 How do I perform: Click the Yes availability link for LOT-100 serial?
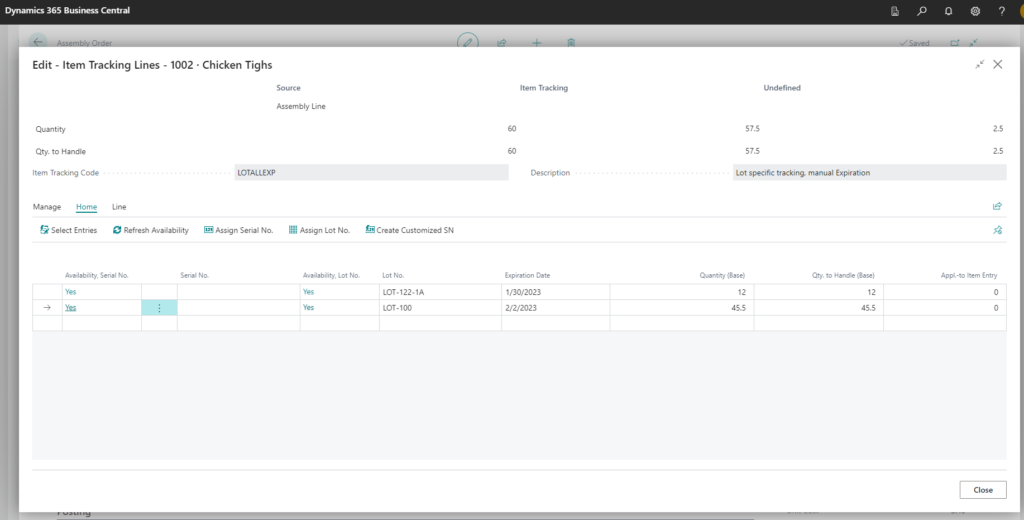click(71, 308)
